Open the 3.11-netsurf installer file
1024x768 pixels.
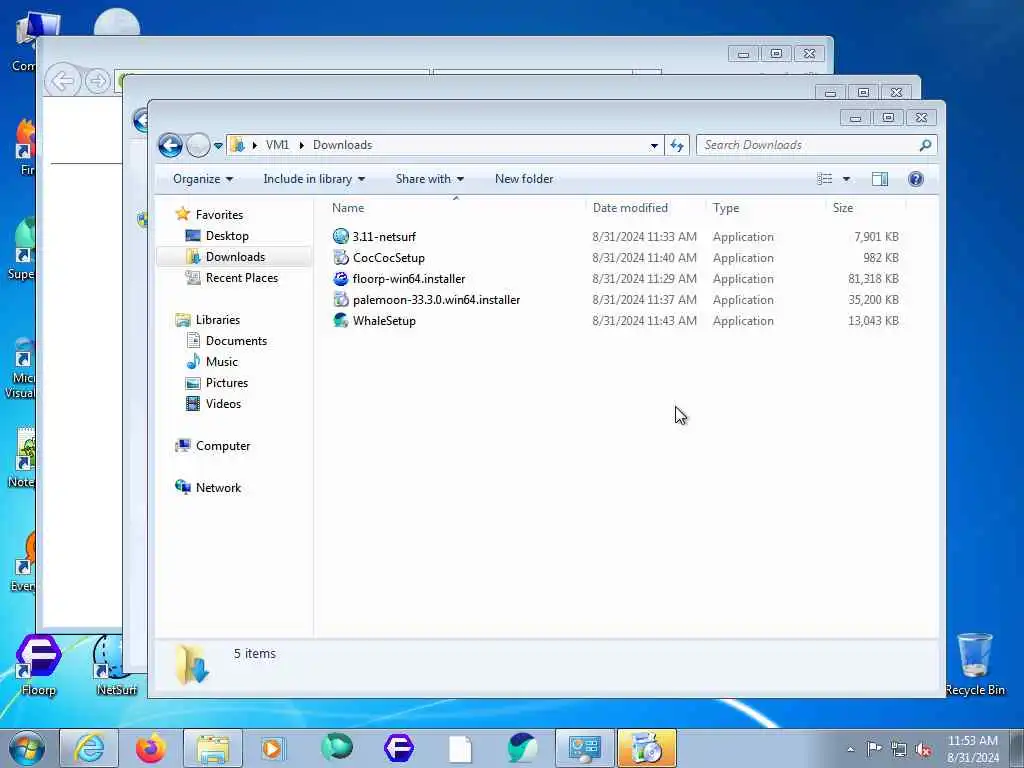tap(384, 236)
